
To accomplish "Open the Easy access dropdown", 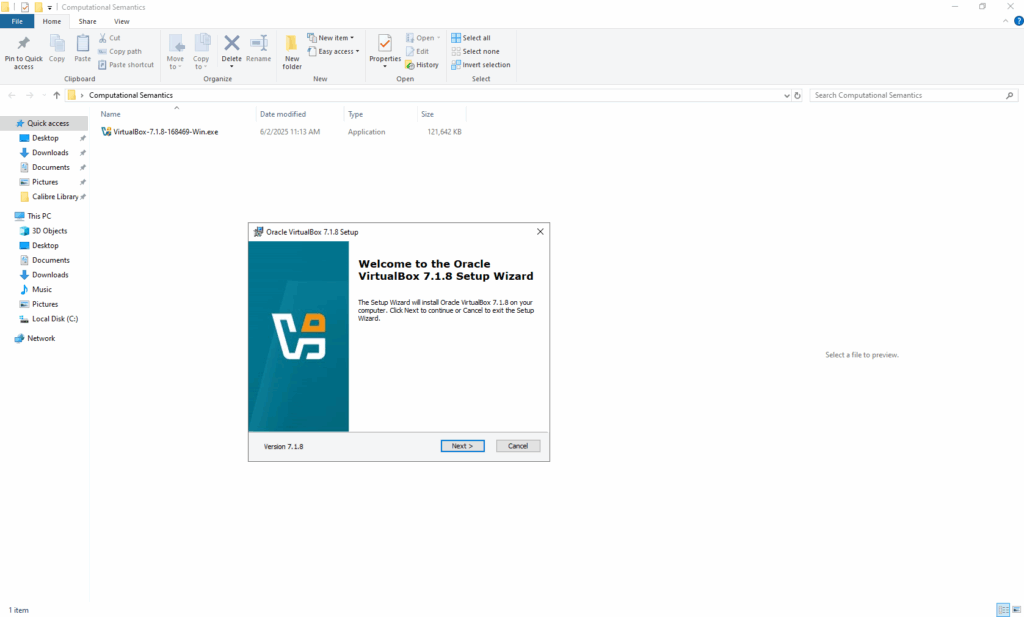I will (333, 52).
